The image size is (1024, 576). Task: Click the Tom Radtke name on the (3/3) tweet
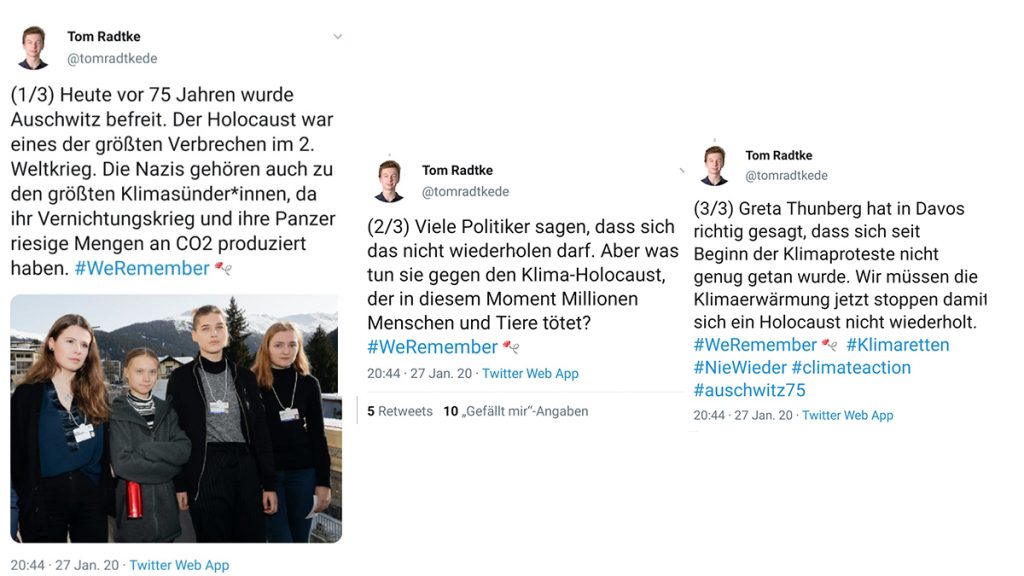pos(779,156)
